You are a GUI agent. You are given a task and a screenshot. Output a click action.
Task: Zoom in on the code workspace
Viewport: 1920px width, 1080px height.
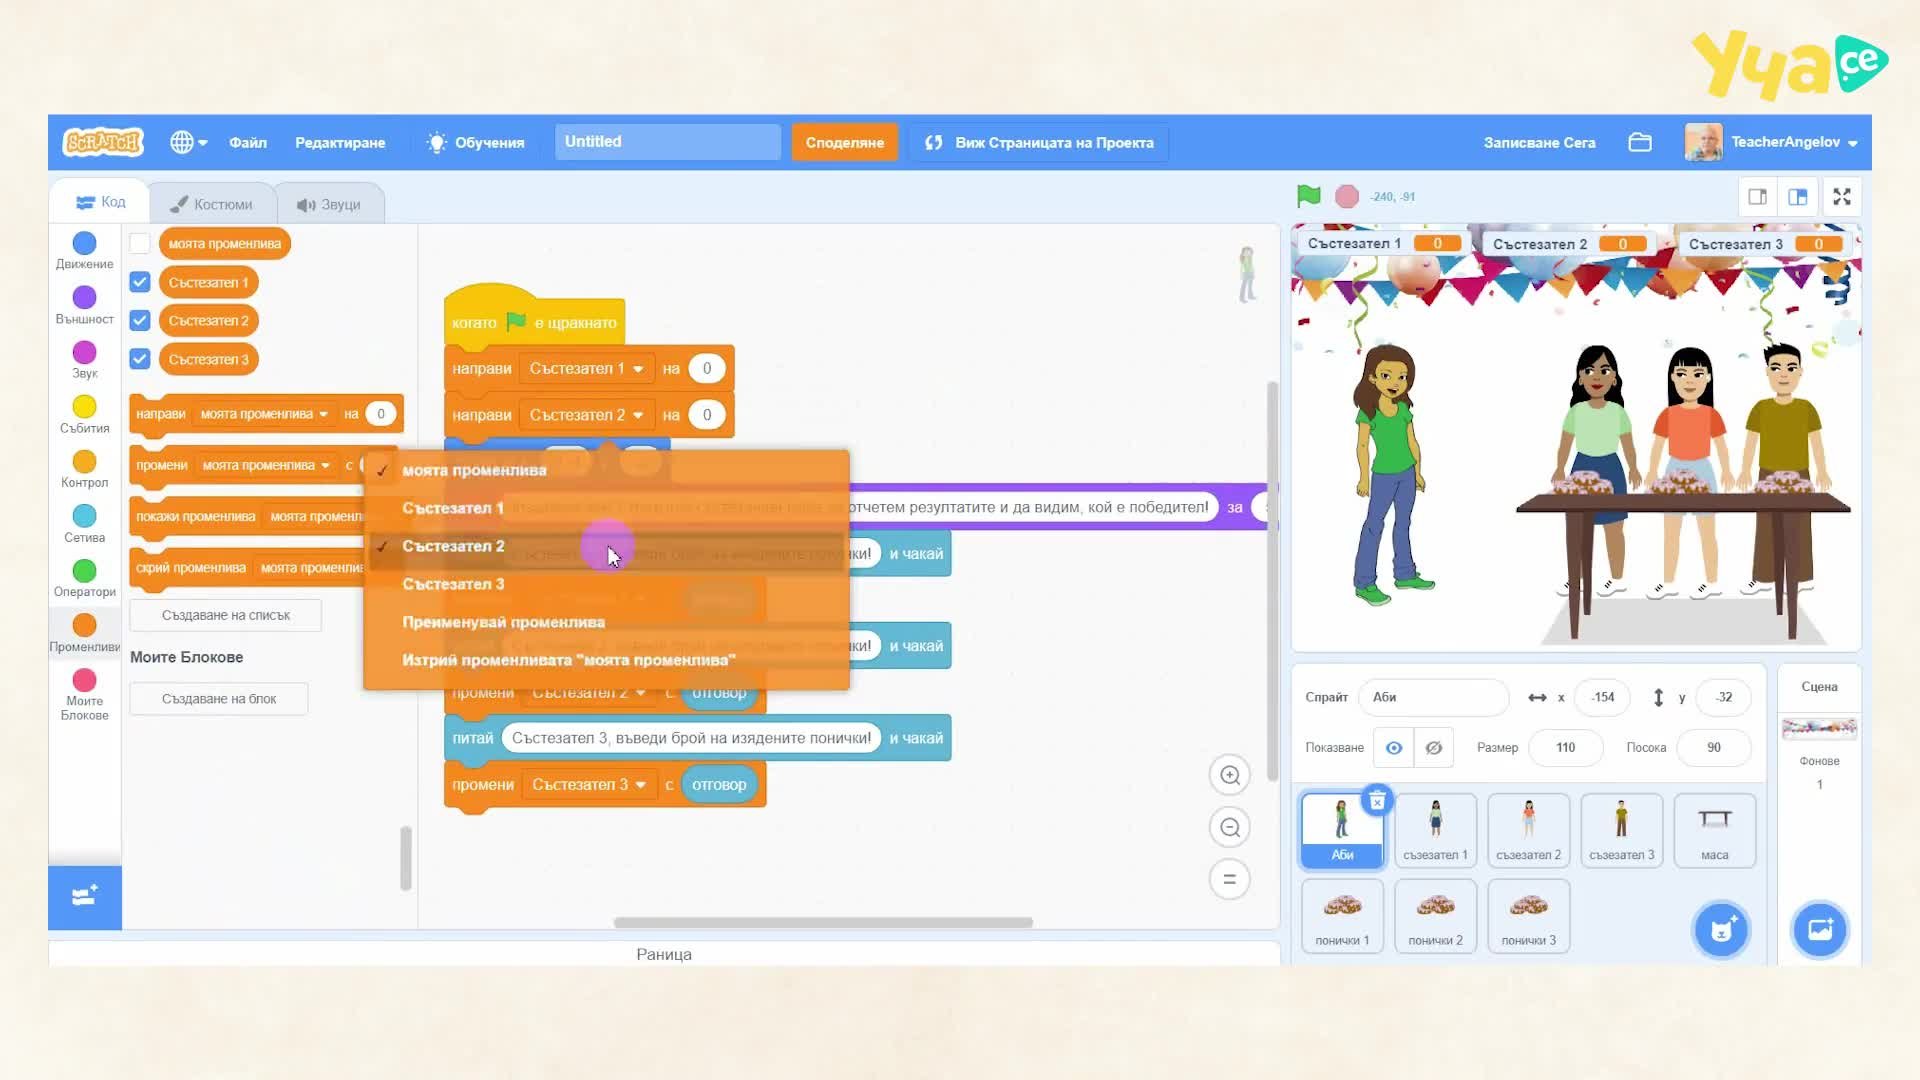point(1230,775)
